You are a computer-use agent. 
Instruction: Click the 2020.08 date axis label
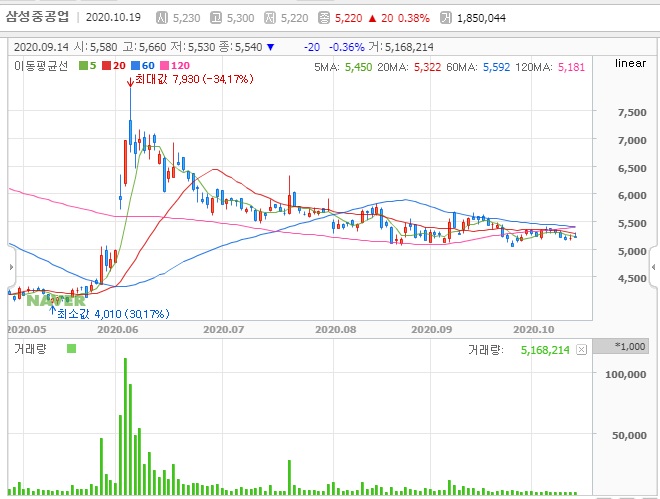(x=335, y=329)
